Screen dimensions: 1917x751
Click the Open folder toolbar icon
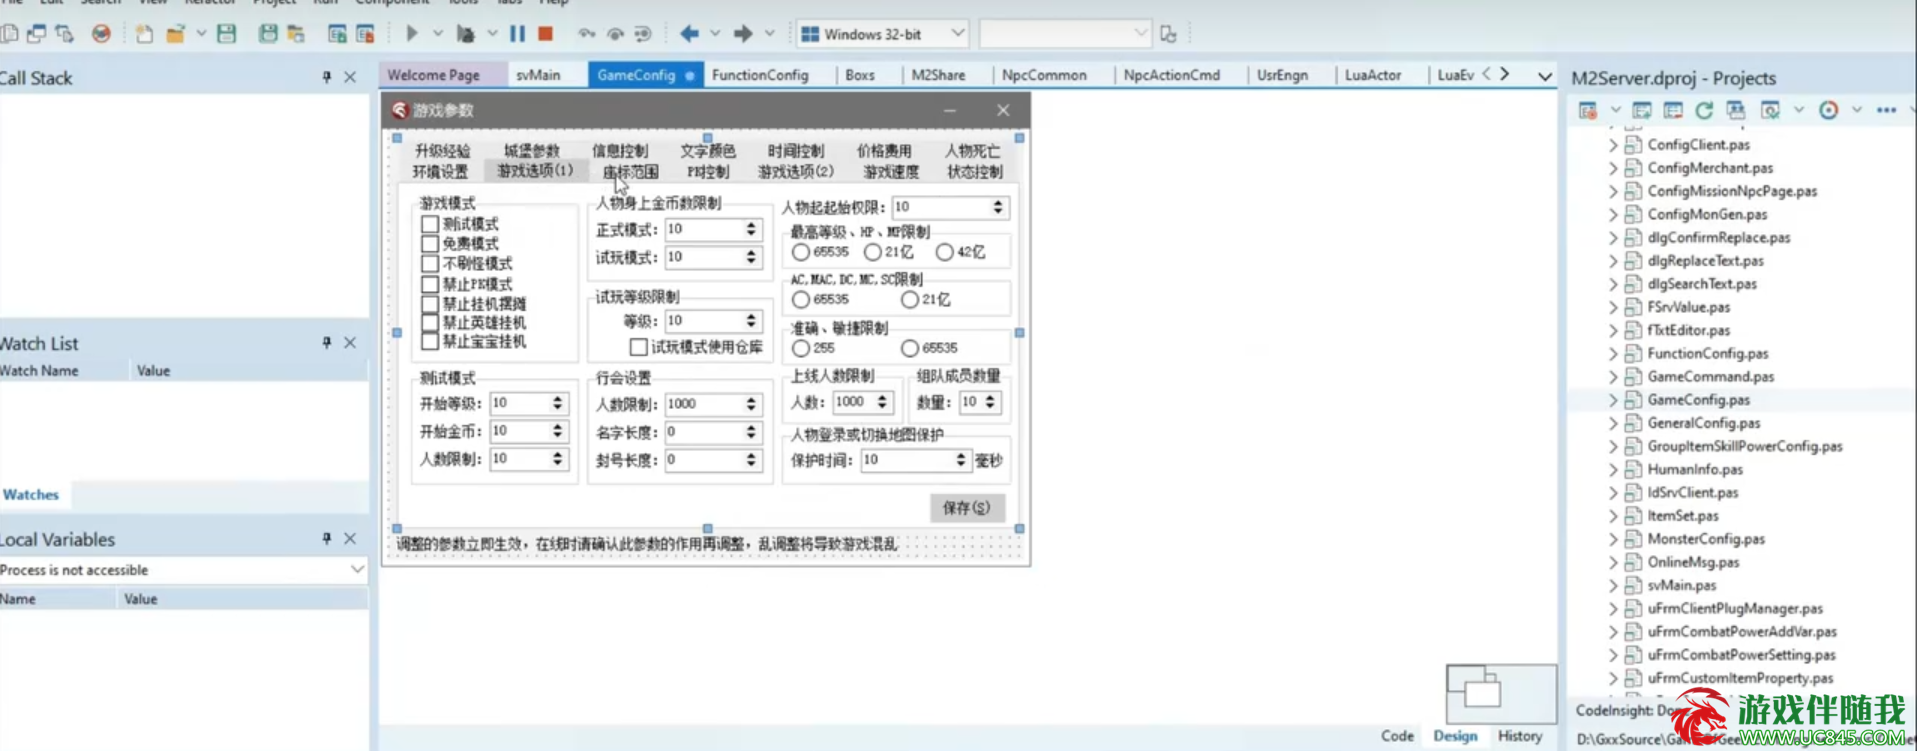(x=175, y=34)
